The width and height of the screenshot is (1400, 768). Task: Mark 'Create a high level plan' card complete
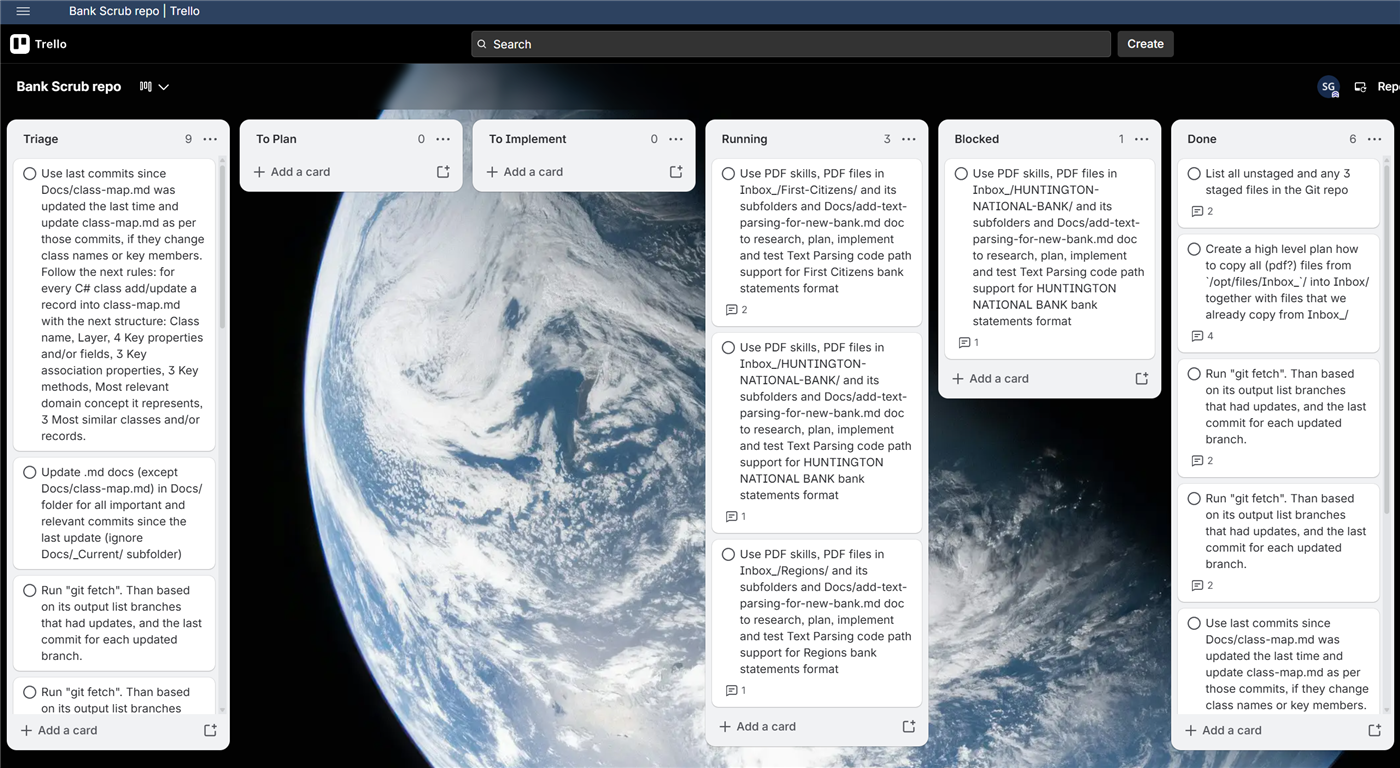(1194, 250)
